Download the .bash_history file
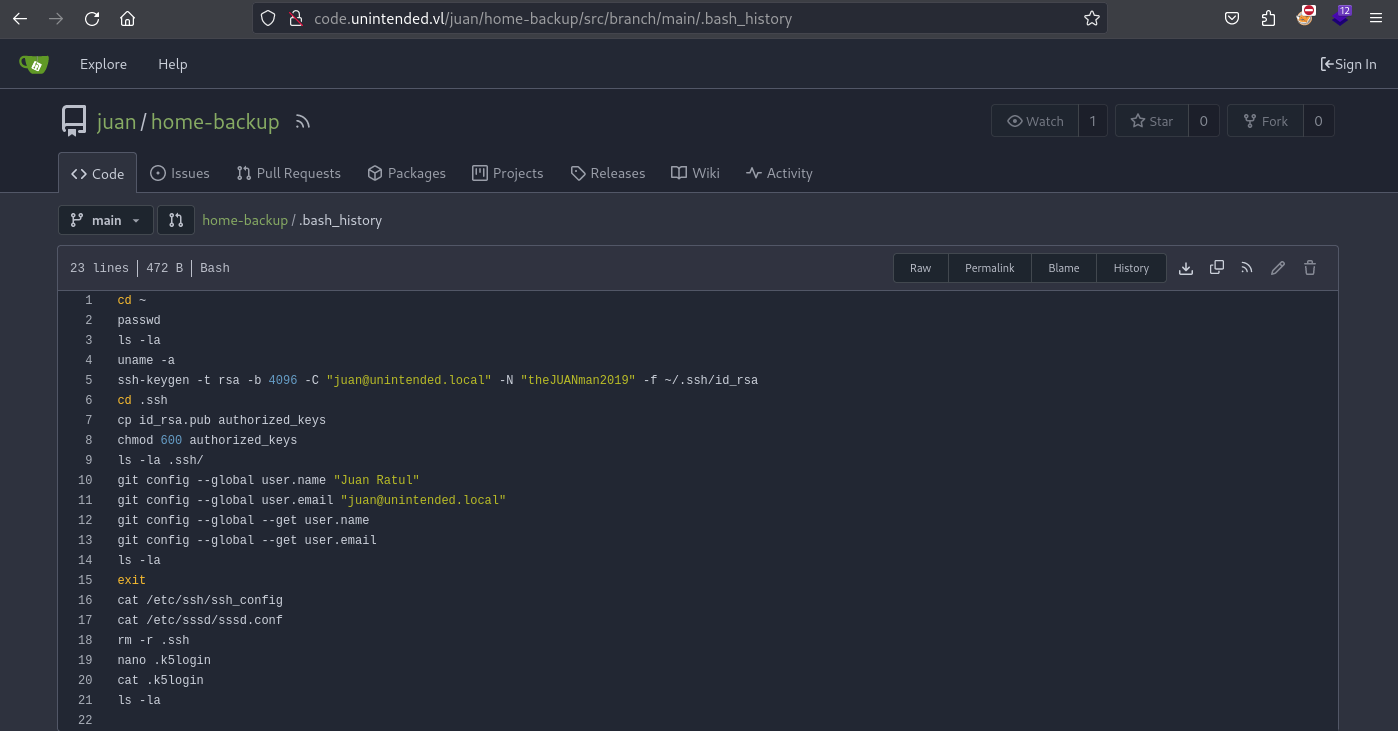The height and width of the screenshot is (731, 1398). [x=1186, y=268]
